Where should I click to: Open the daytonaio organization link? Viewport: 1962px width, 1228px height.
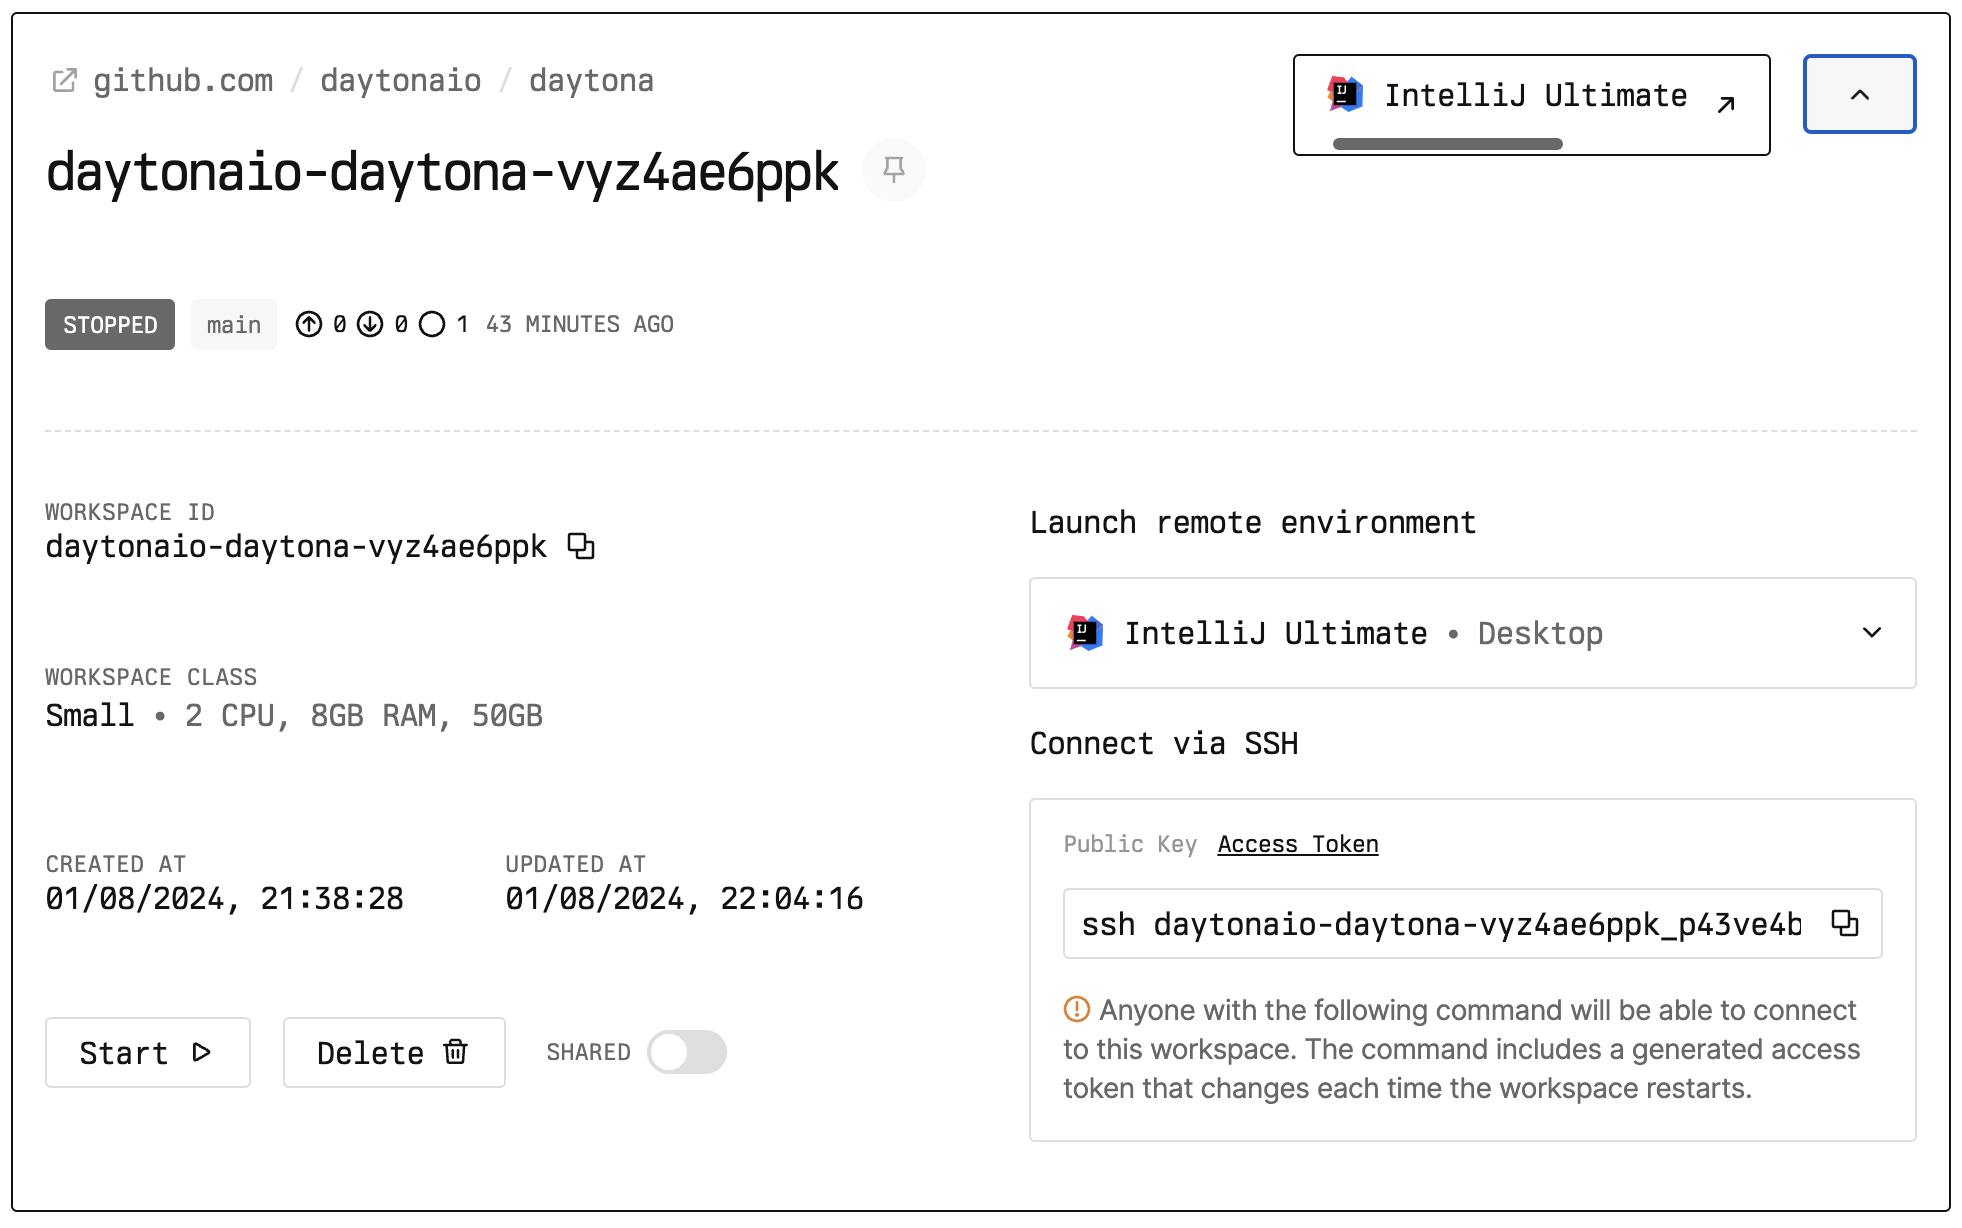coord(400,81)
